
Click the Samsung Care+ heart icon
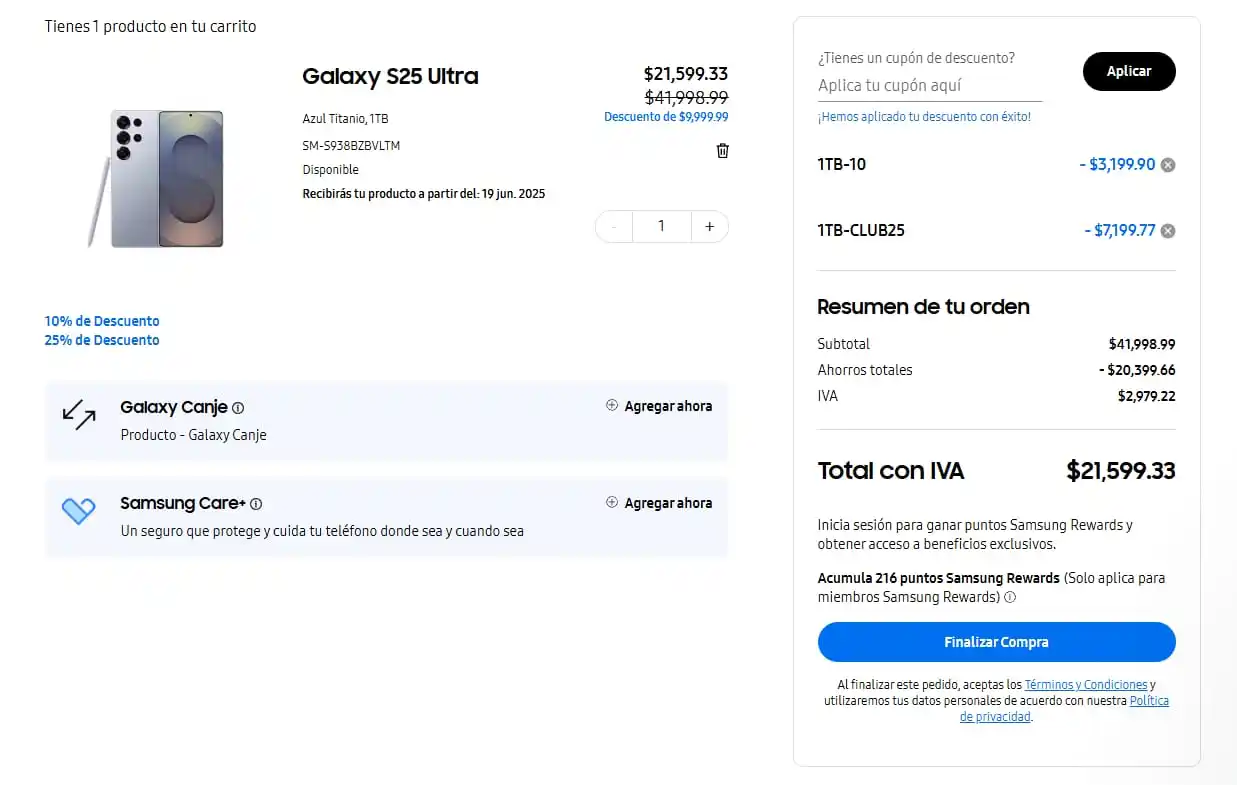click(x=79, y=511)
